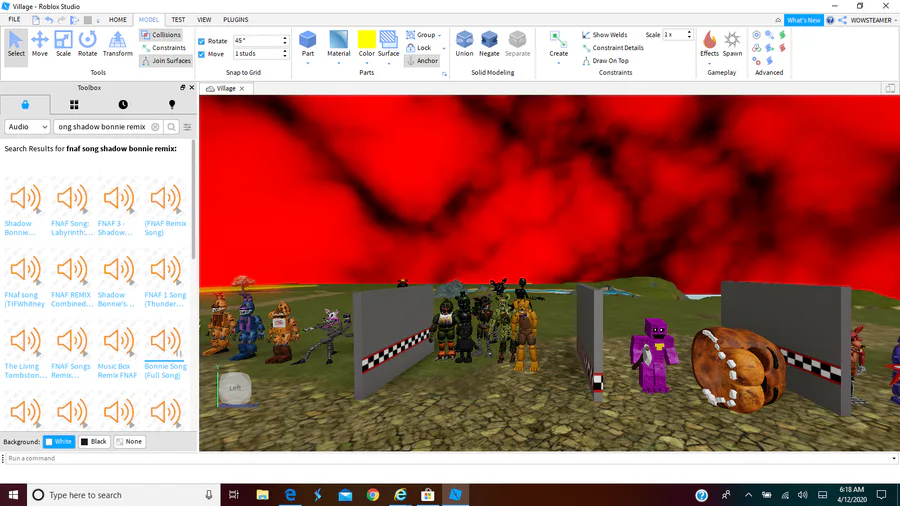Image resolution: width=900 pixels, height=506 pixels.
Task: Open Toolbox search filter options
Action: pyautogui.click(x=187, y=127)
